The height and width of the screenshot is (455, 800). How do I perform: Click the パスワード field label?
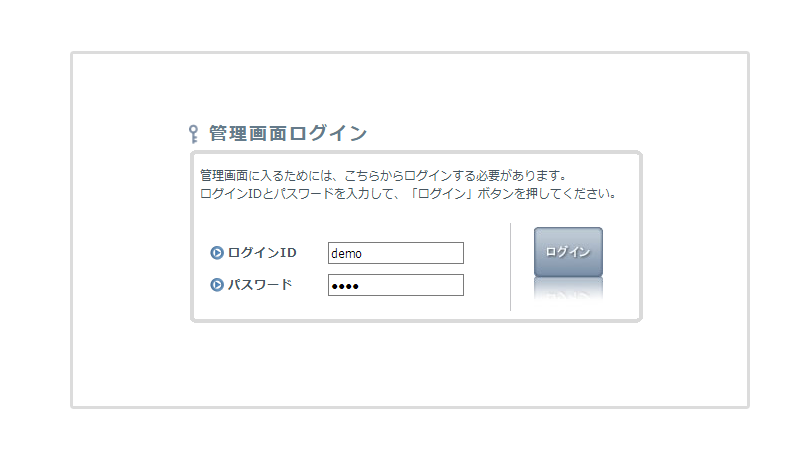coord(260,285)
